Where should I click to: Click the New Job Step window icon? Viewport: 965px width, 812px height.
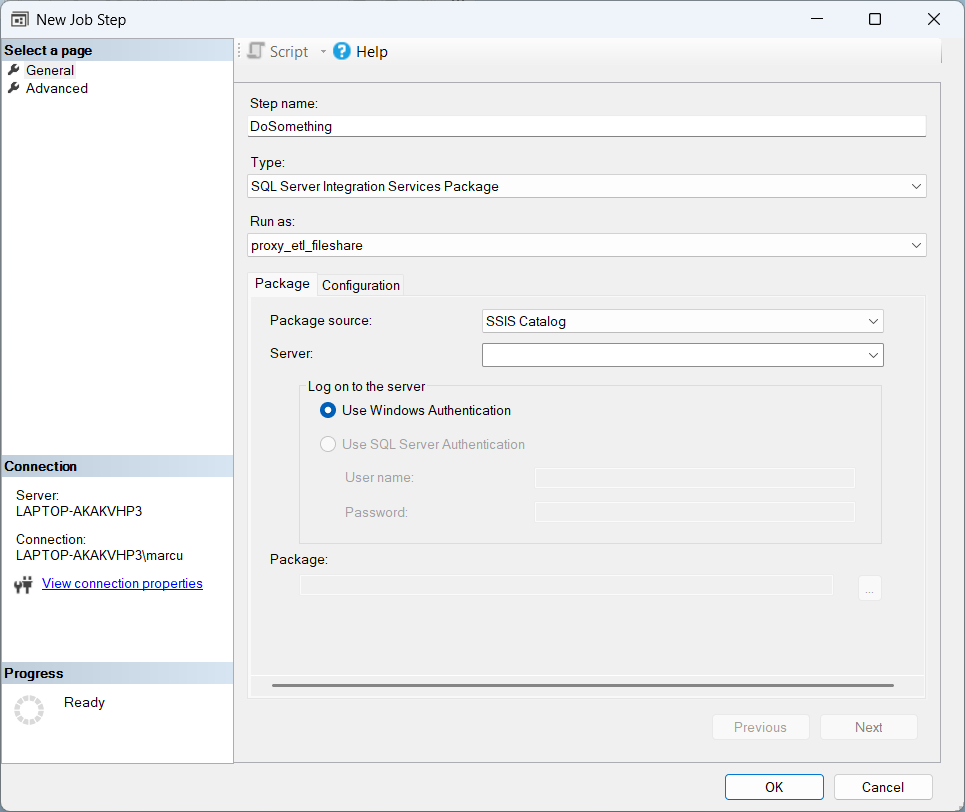pos(20,20)
